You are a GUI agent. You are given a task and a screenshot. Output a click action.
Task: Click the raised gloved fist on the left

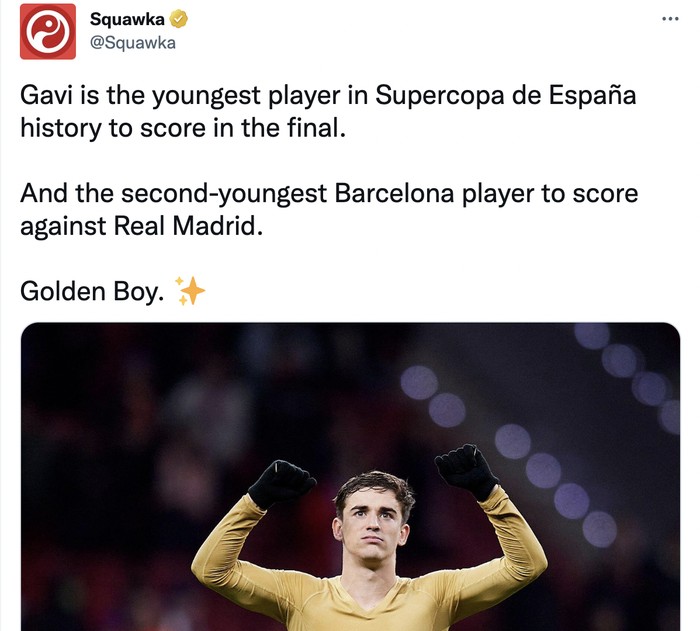pos(281,482)
